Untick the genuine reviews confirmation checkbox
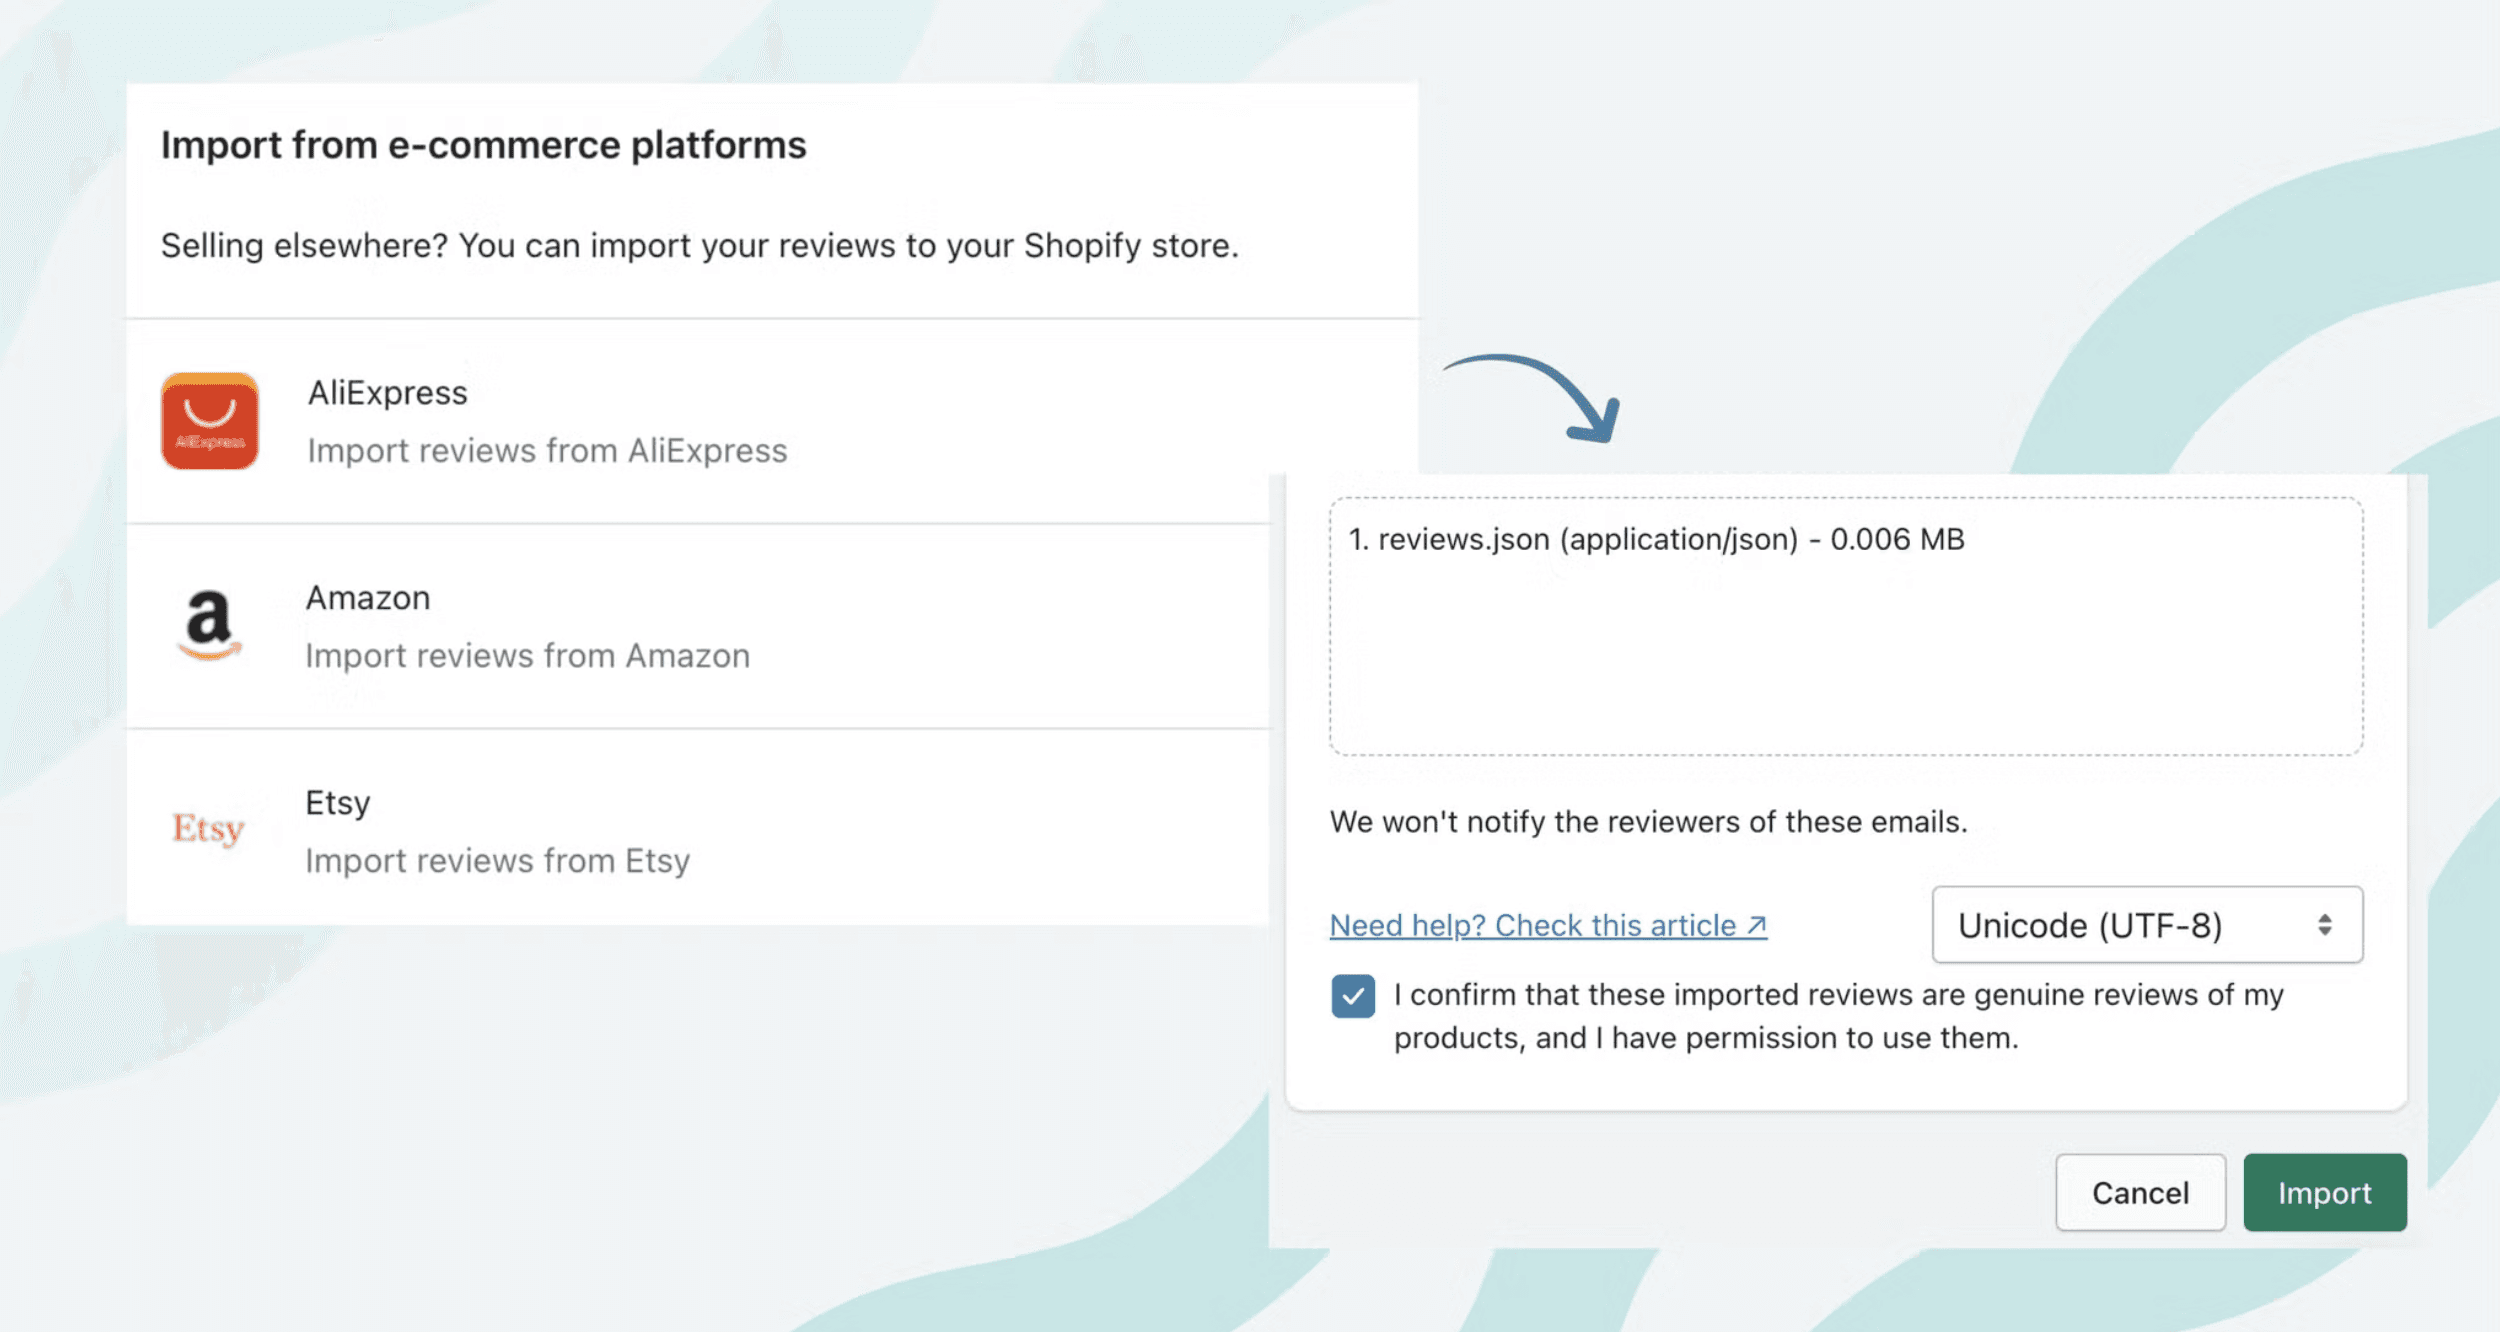The height and width of the screenshot is (1332, 2500). pos(1353,996)
